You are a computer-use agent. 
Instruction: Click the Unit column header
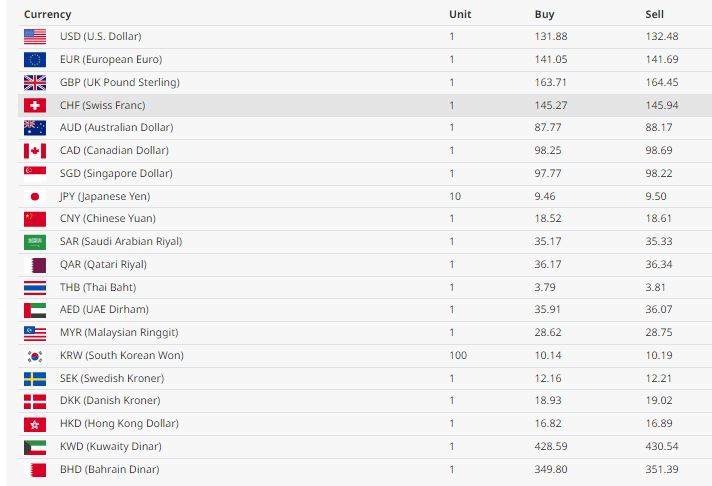point(460,15)
